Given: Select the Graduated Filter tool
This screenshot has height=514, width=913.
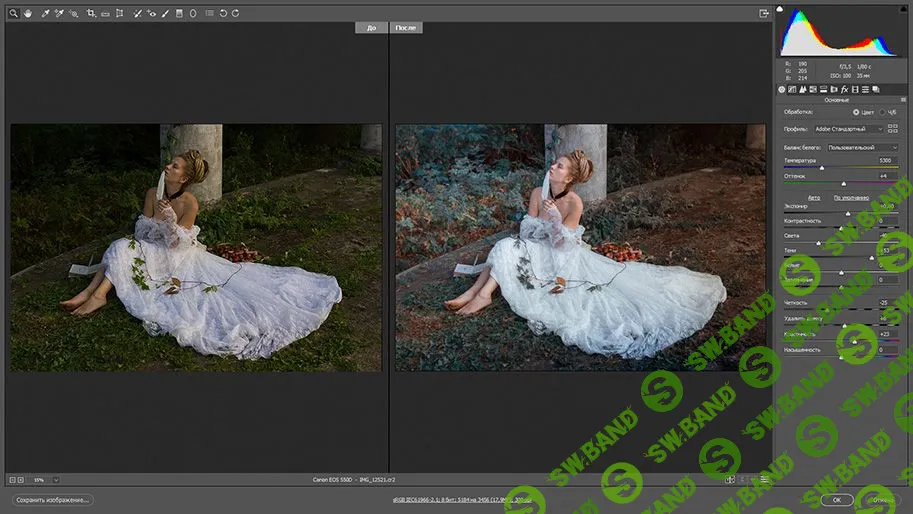Looking at the screenshot, I should click(x=179, y=13).
